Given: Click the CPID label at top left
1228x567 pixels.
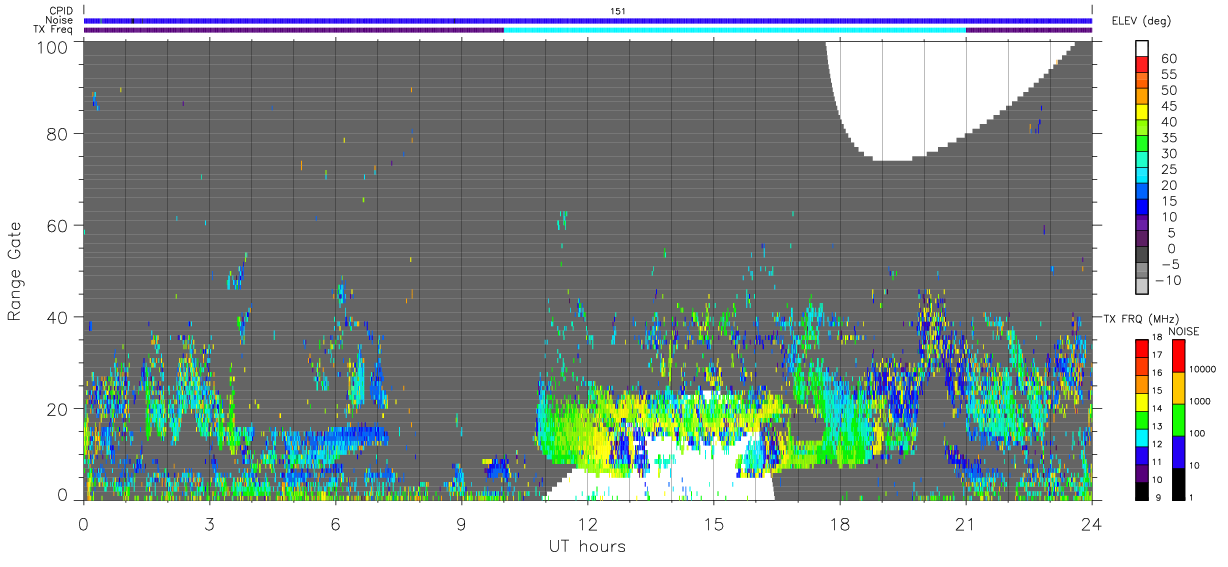Looking at the screenshot, I should [61, 10].
